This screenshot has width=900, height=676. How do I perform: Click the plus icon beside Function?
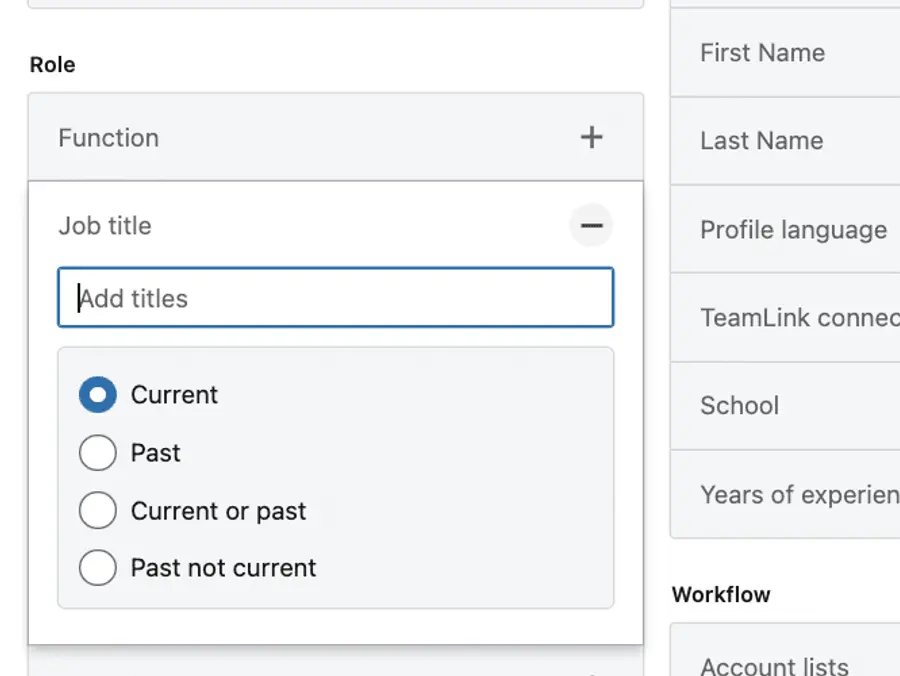pos(591,137)
